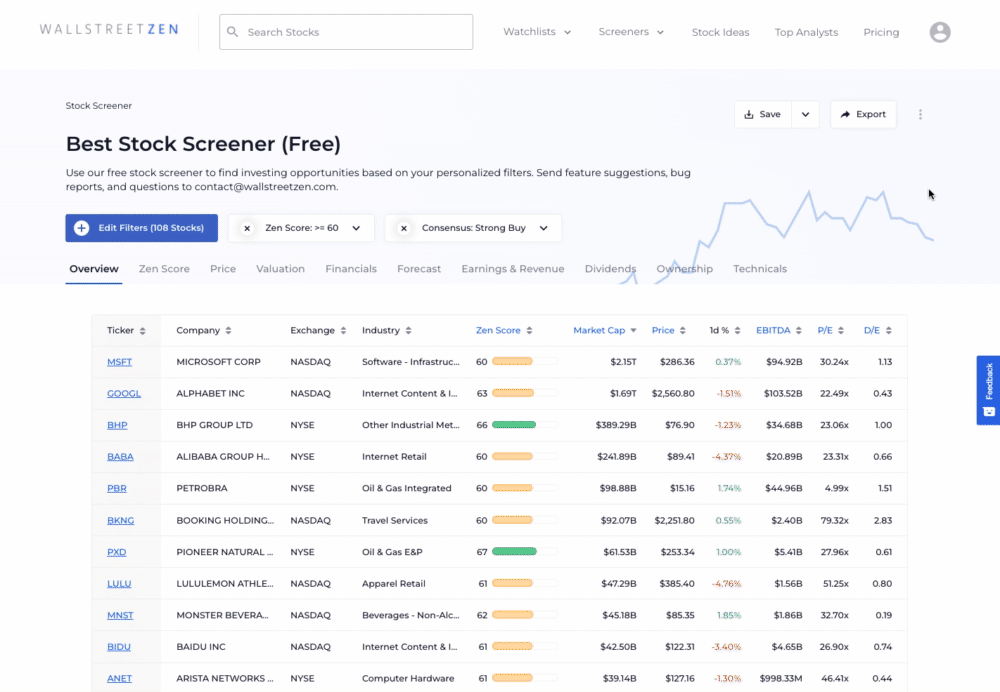Focus the Search Stocks input field
Viewport: 1000px width, 692px height.
[346, 32]
